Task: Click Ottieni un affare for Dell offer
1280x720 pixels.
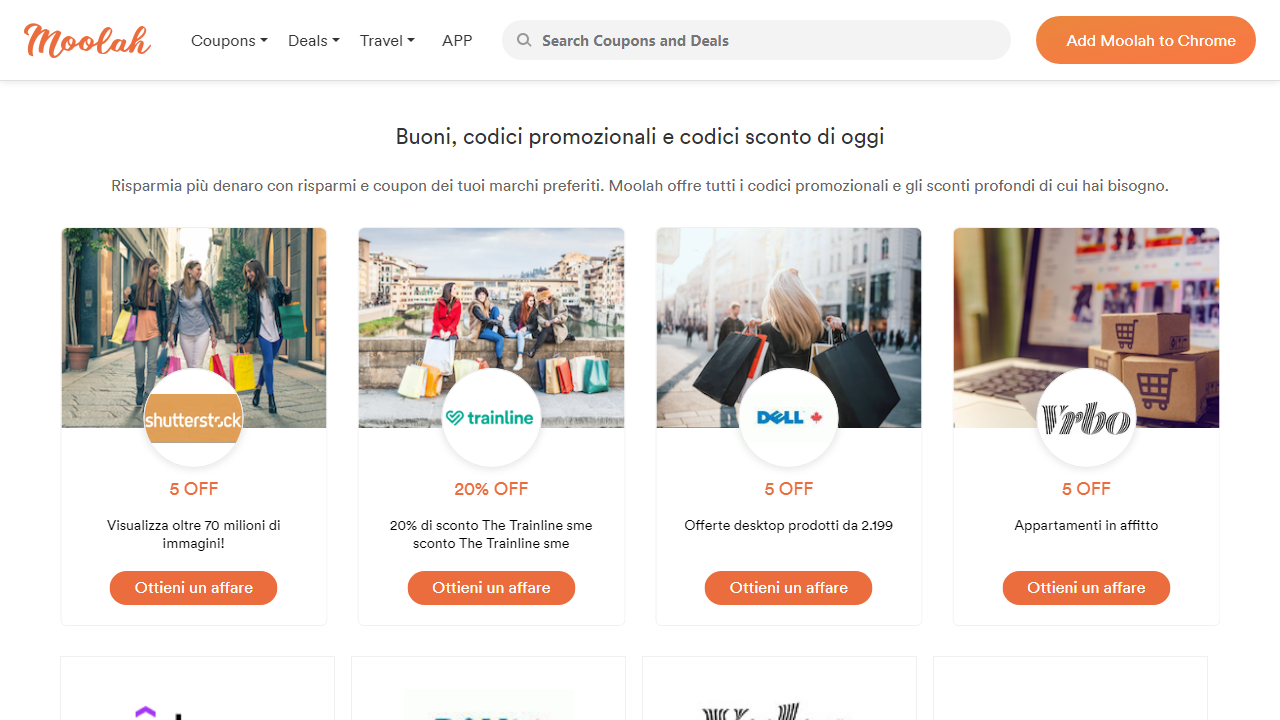Action: 788,588
